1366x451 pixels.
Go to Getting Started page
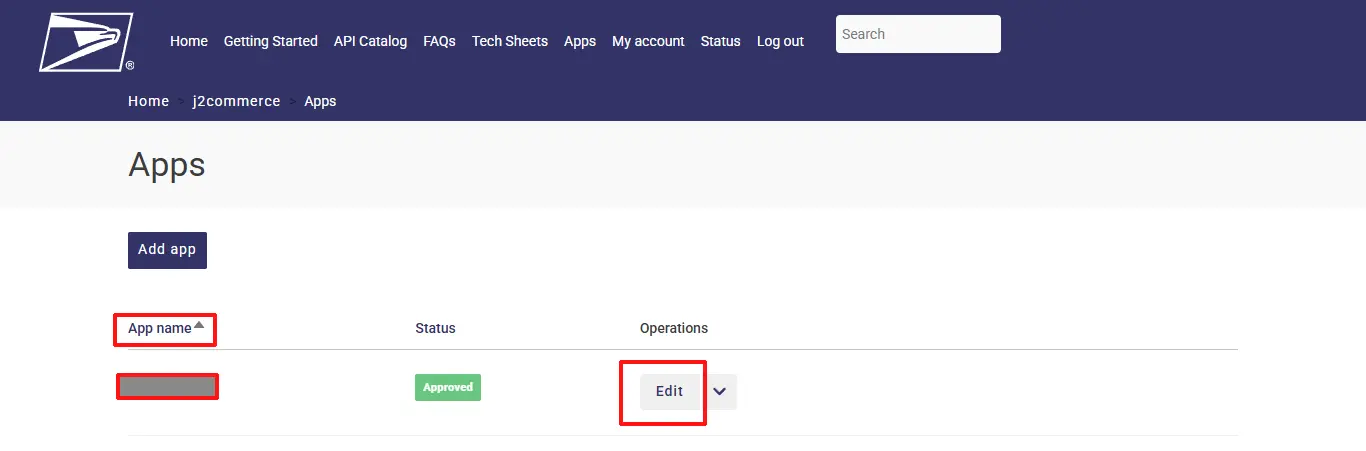tap(271, 41)
